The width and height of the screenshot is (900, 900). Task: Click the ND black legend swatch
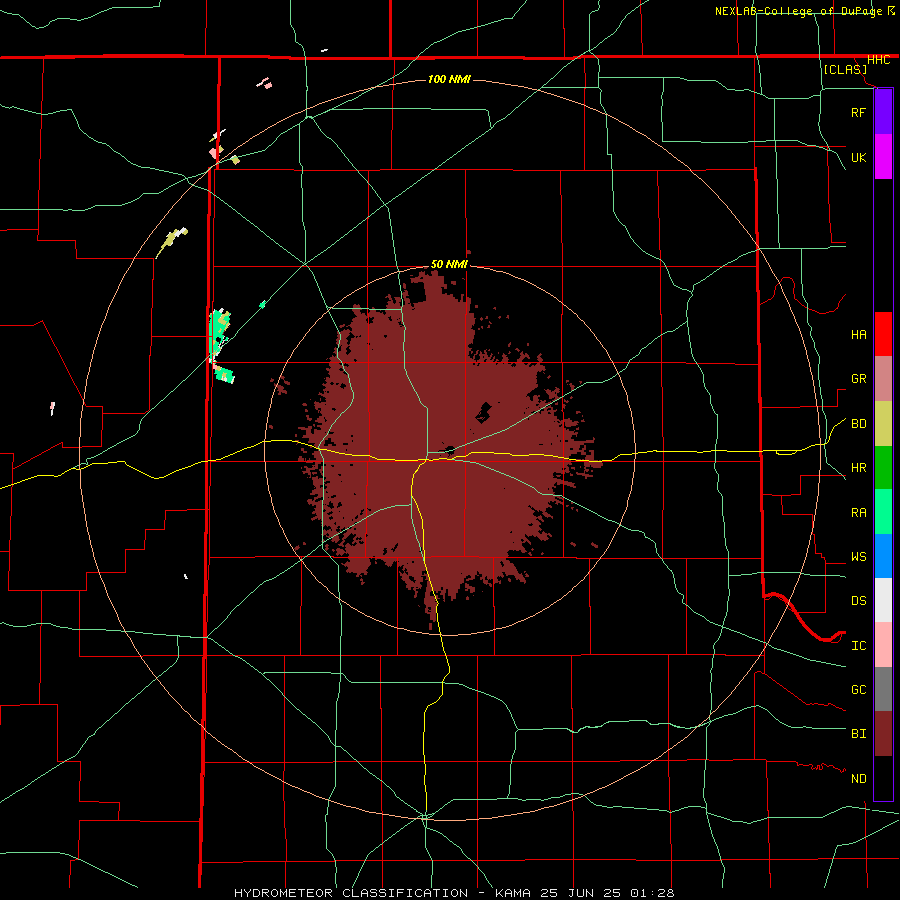point(883,778)
